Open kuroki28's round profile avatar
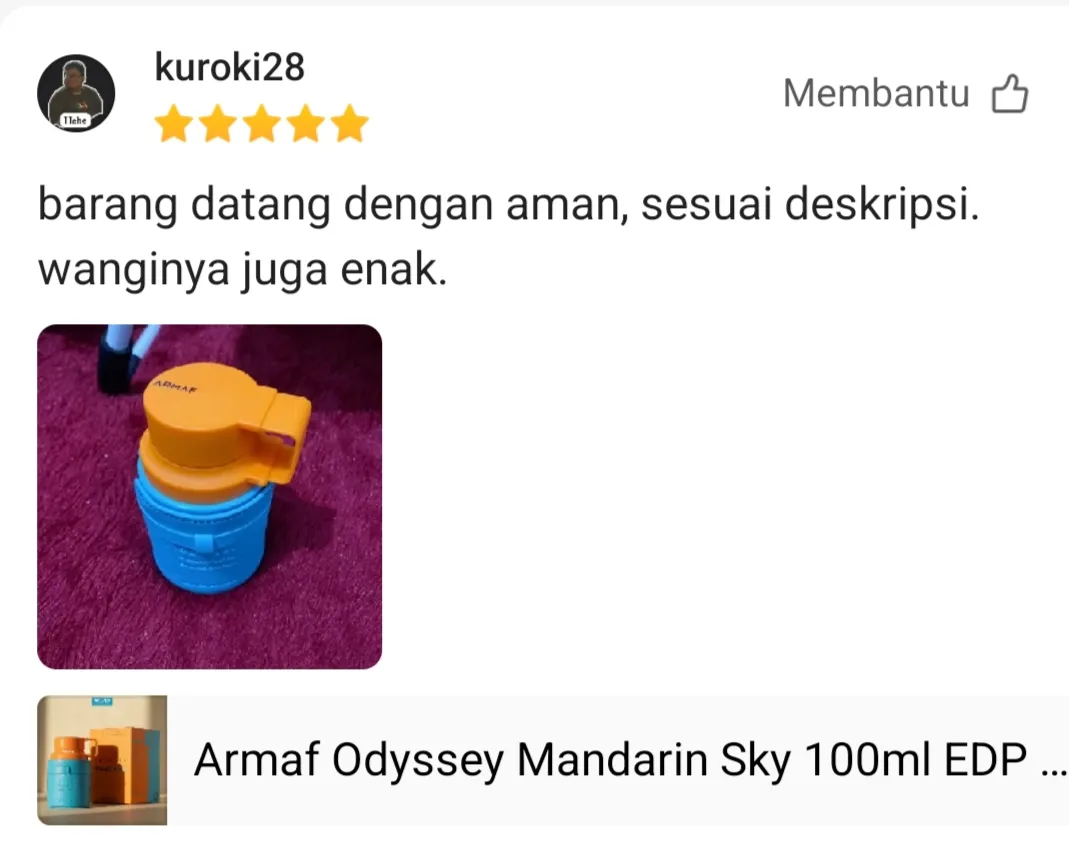This screenshot has height=859, width=1069. pyautogui.click(x=76, y=93)
